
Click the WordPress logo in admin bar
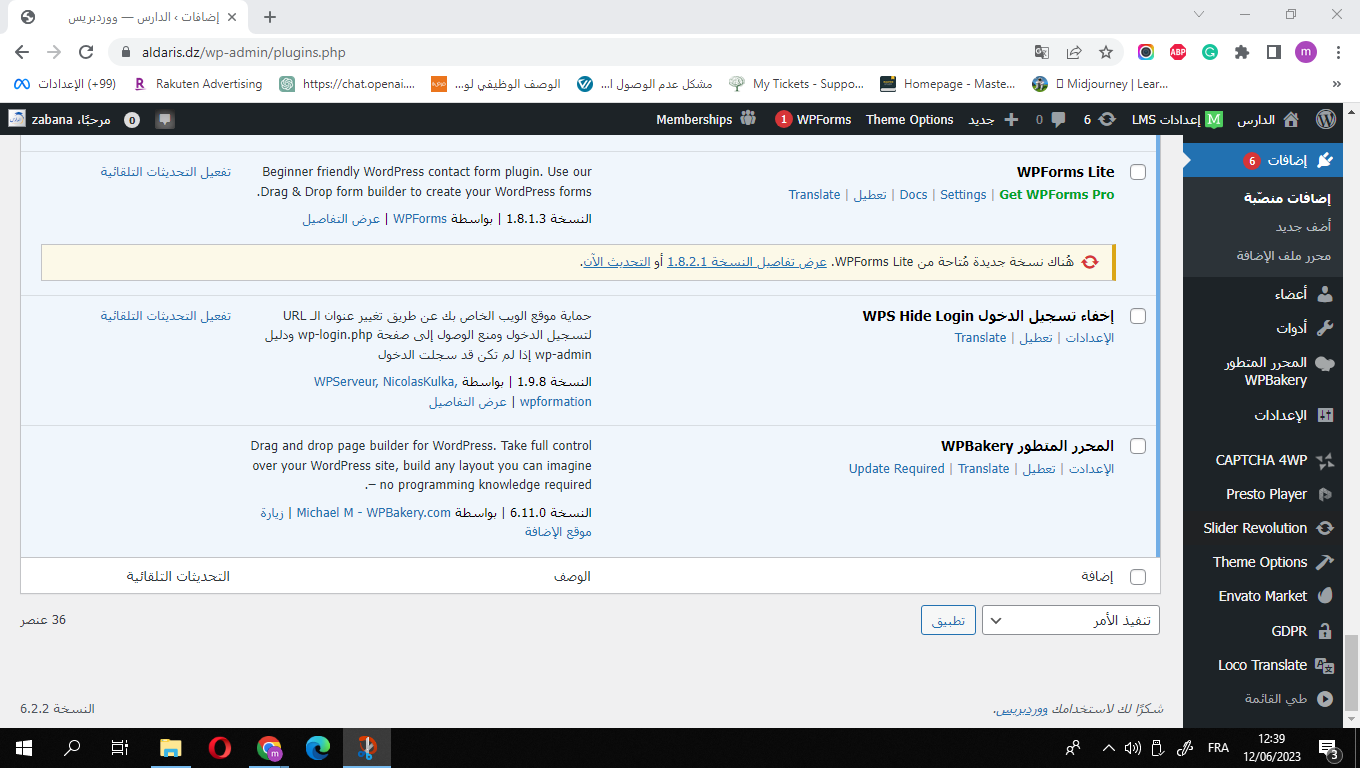[x=1326, y=119]
